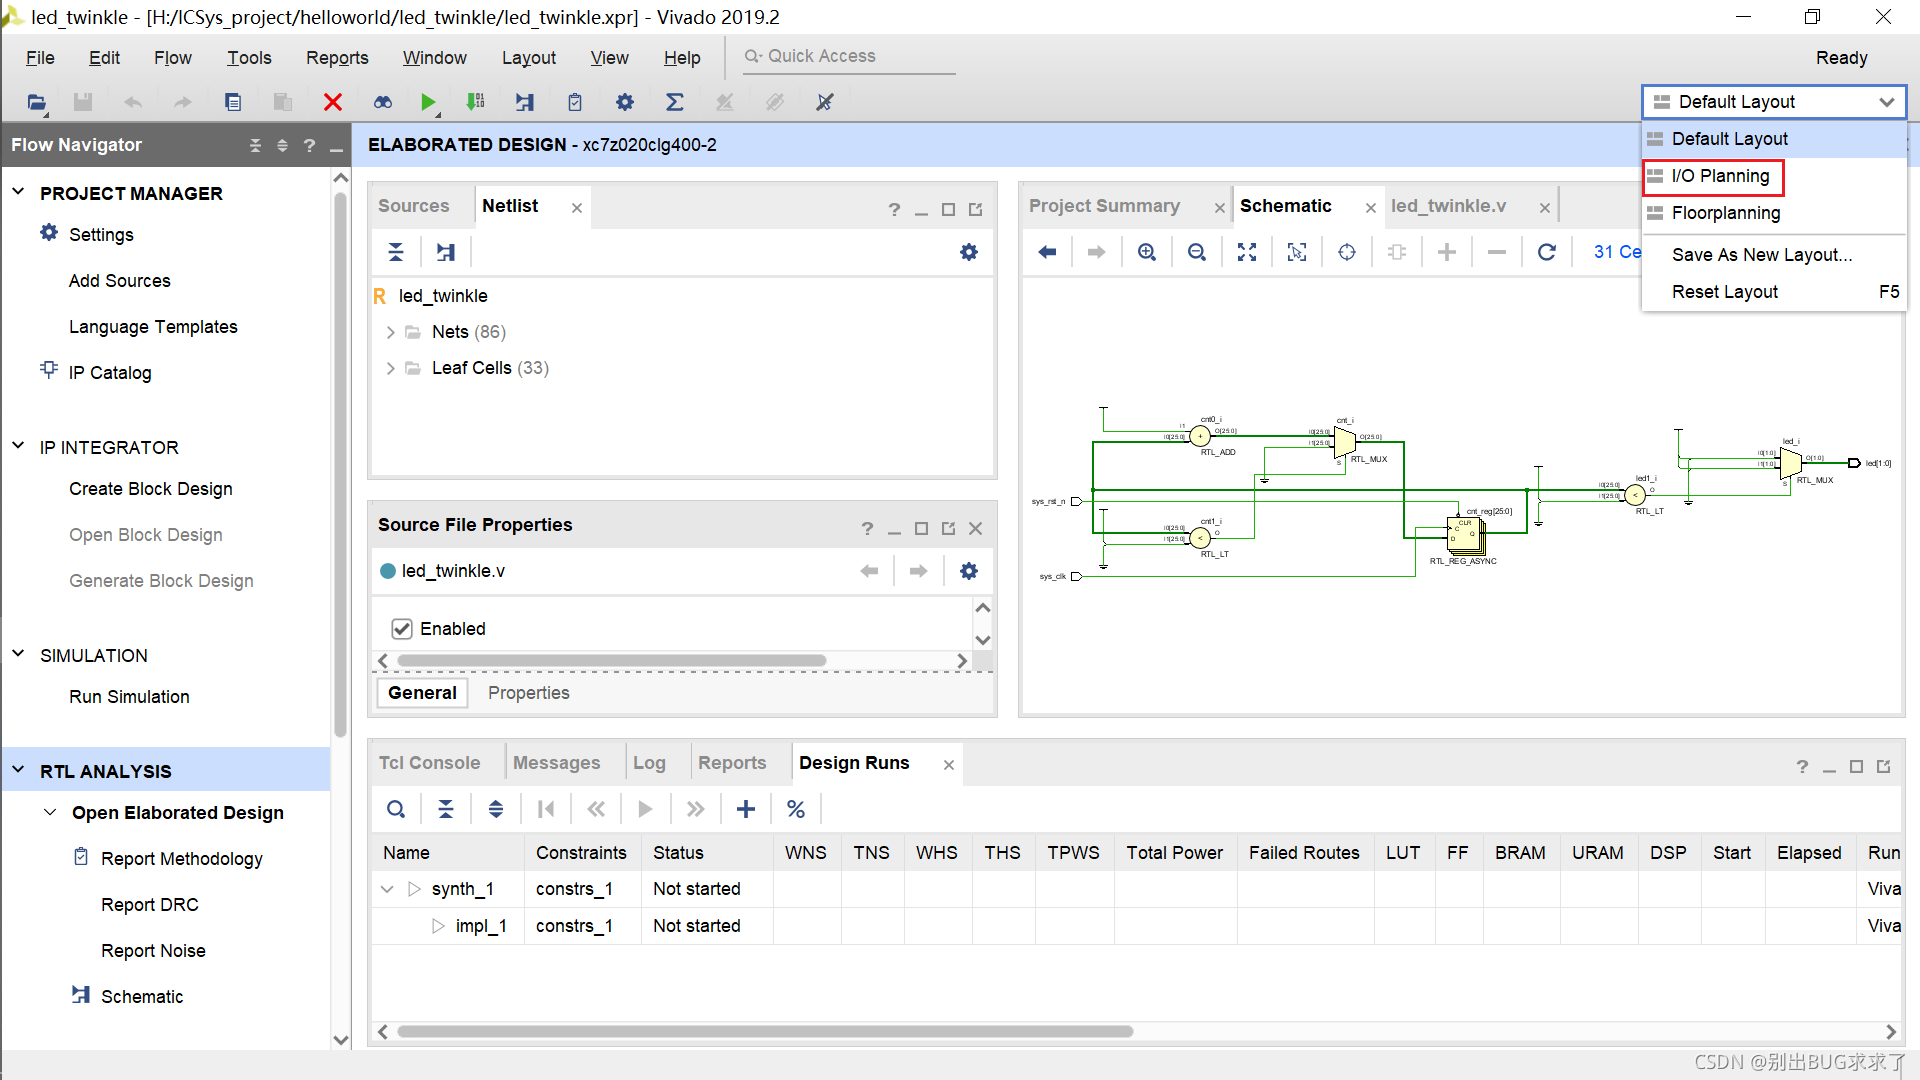Click the Sigma report toolbar icon
The width and height of the screenshot is (1920, 1080).
coord(675,102)
